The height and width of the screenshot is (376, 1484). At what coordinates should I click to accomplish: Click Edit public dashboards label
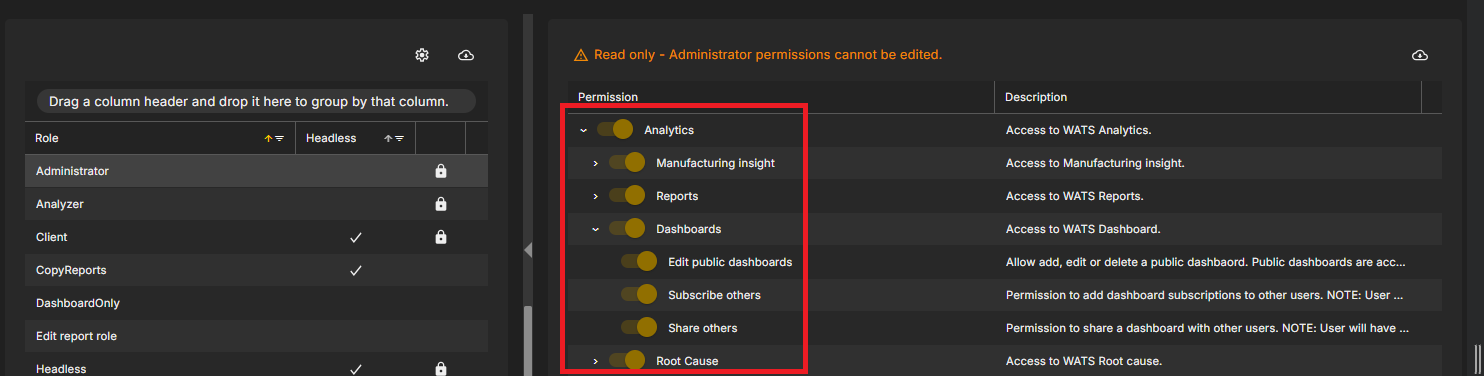730,262
